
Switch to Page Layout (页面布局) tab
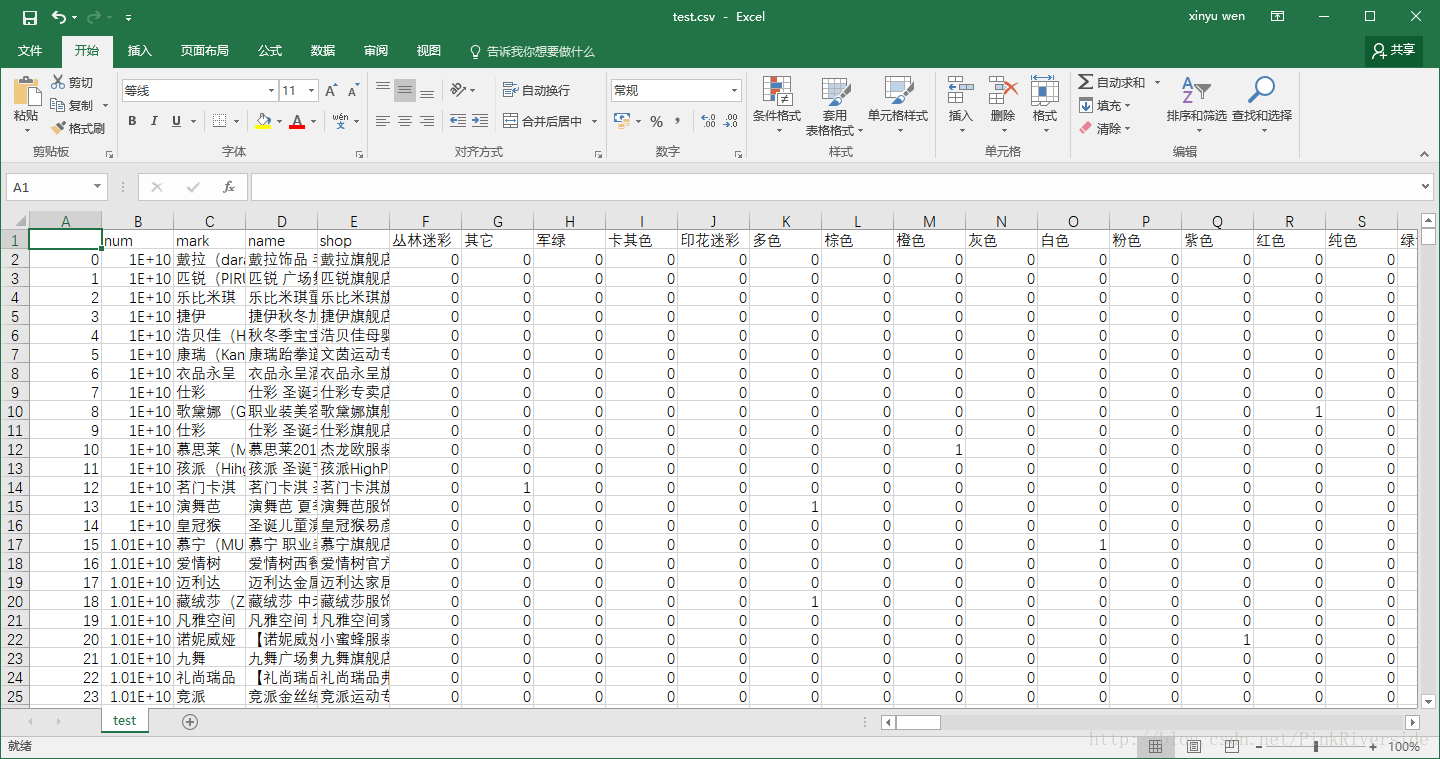(204, 51)
